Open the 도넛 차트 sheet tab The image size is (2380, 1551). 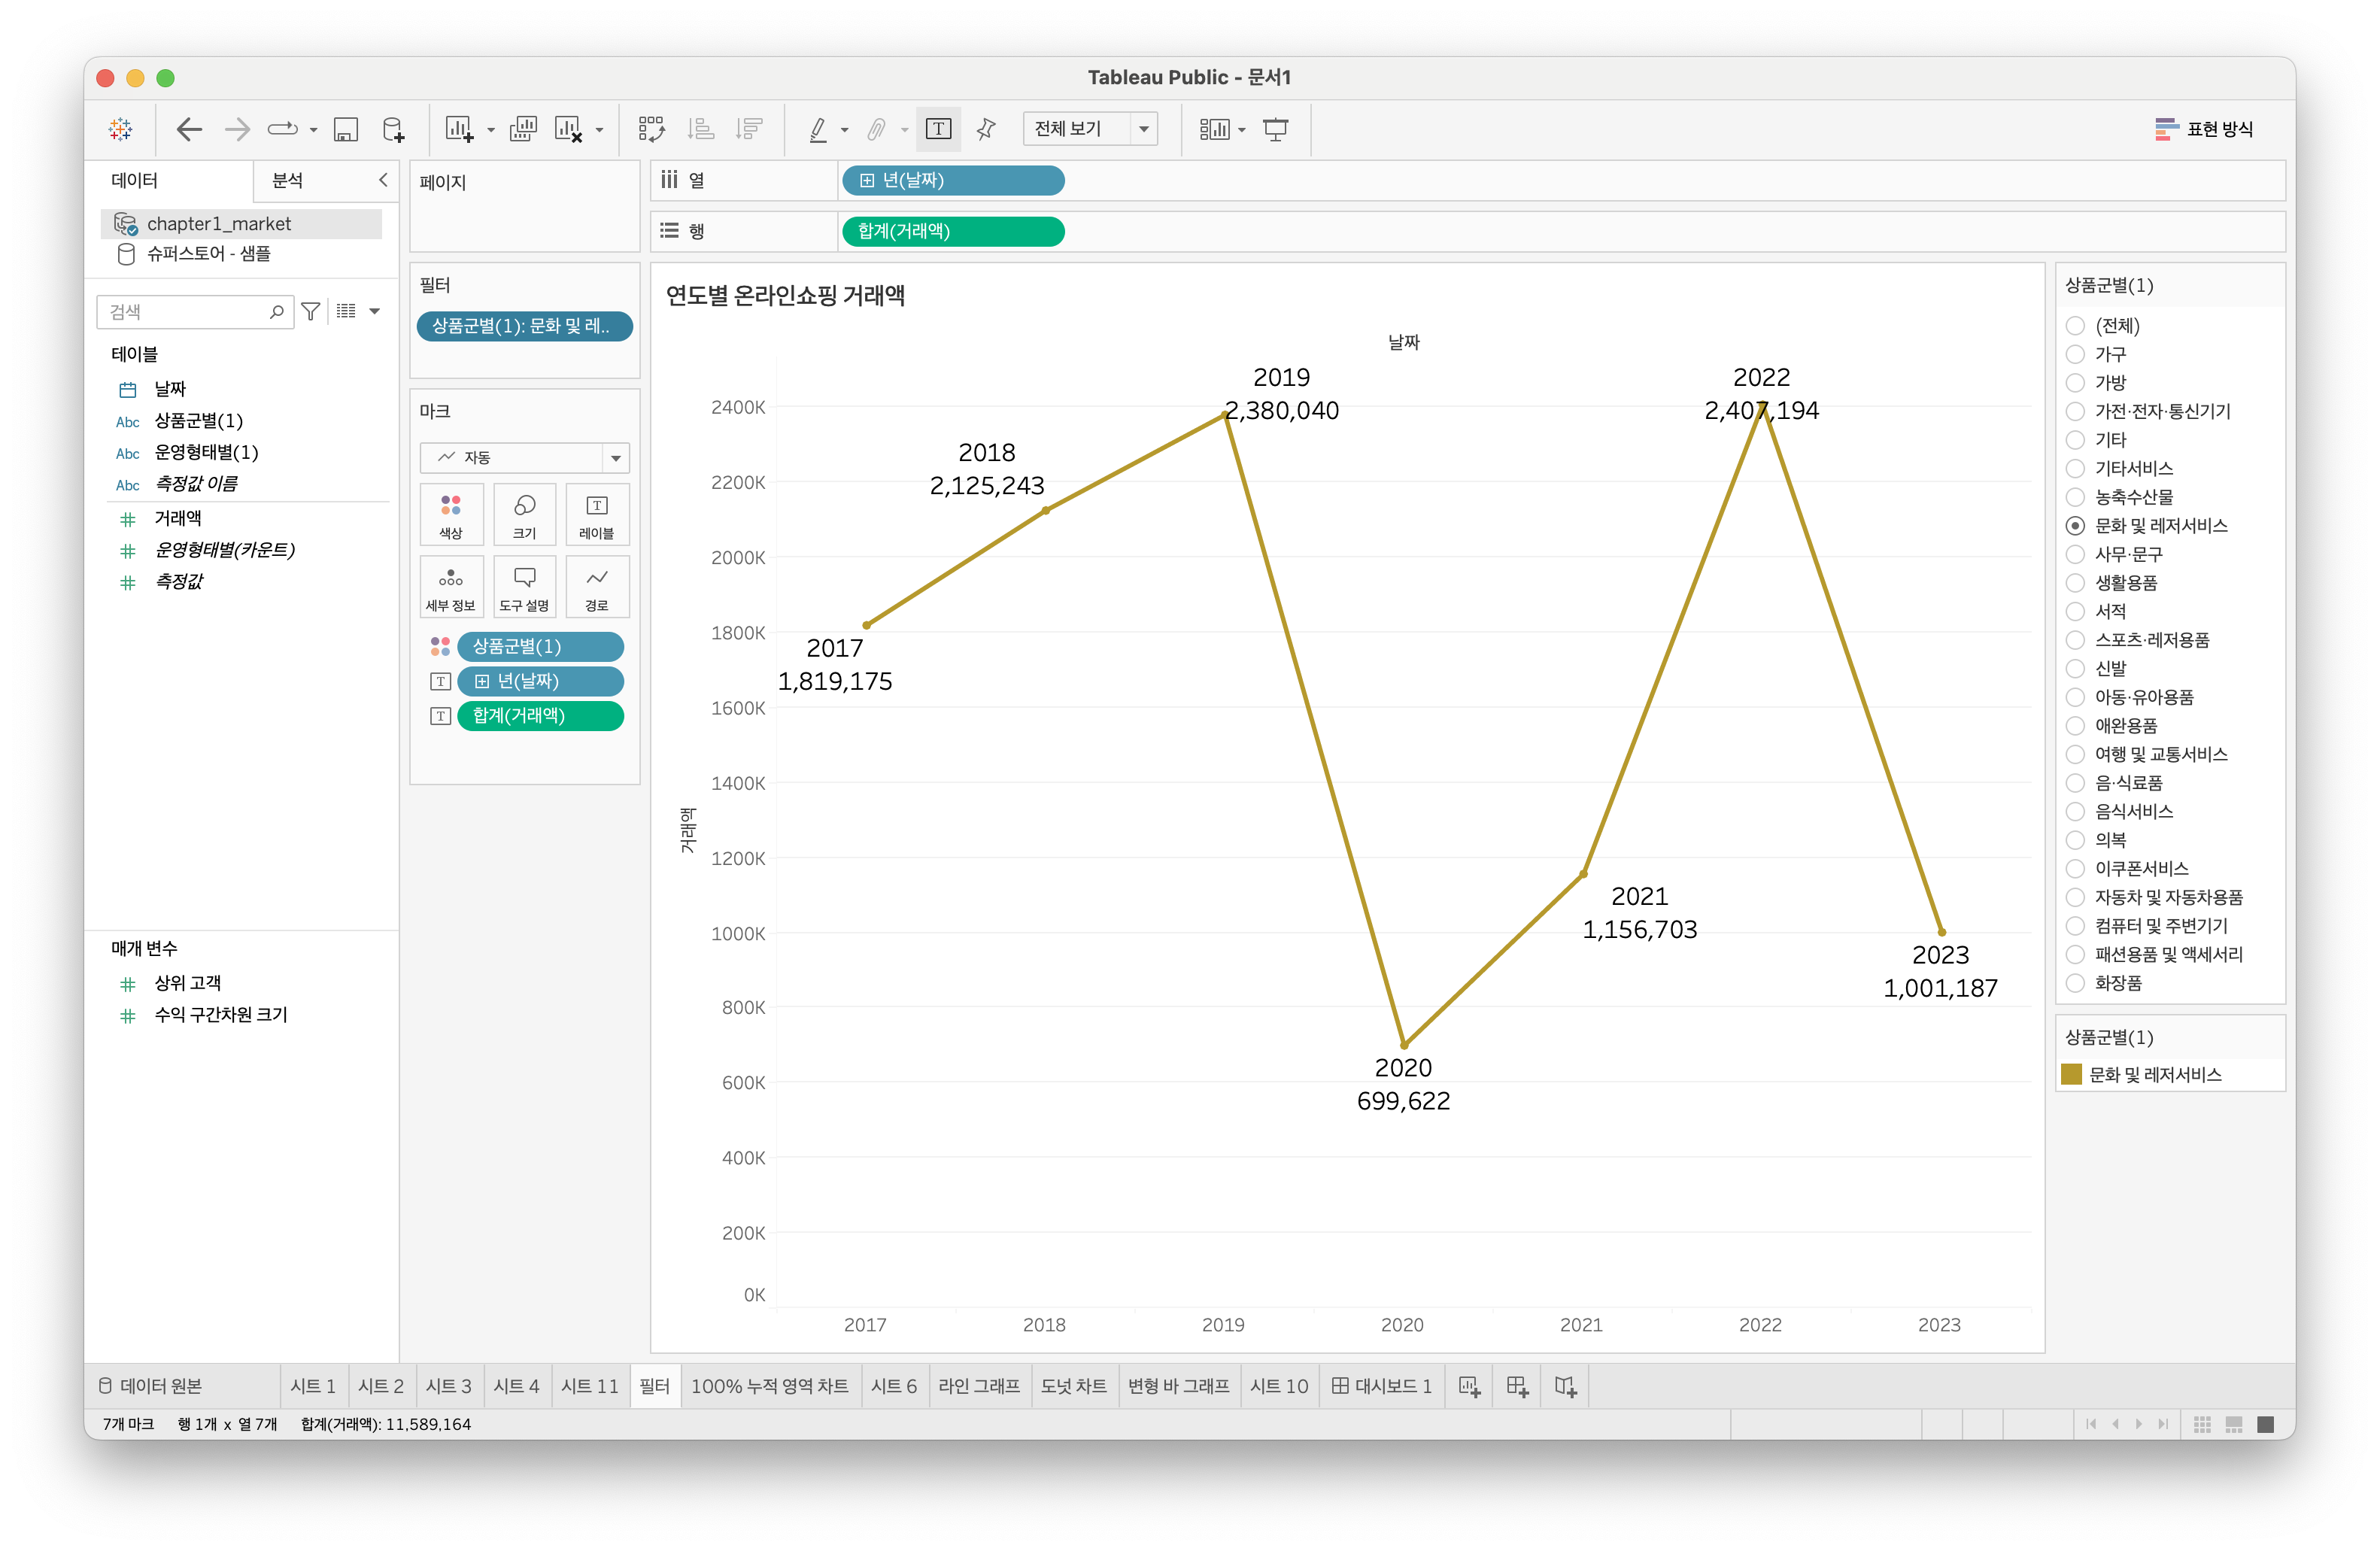1073,1386
